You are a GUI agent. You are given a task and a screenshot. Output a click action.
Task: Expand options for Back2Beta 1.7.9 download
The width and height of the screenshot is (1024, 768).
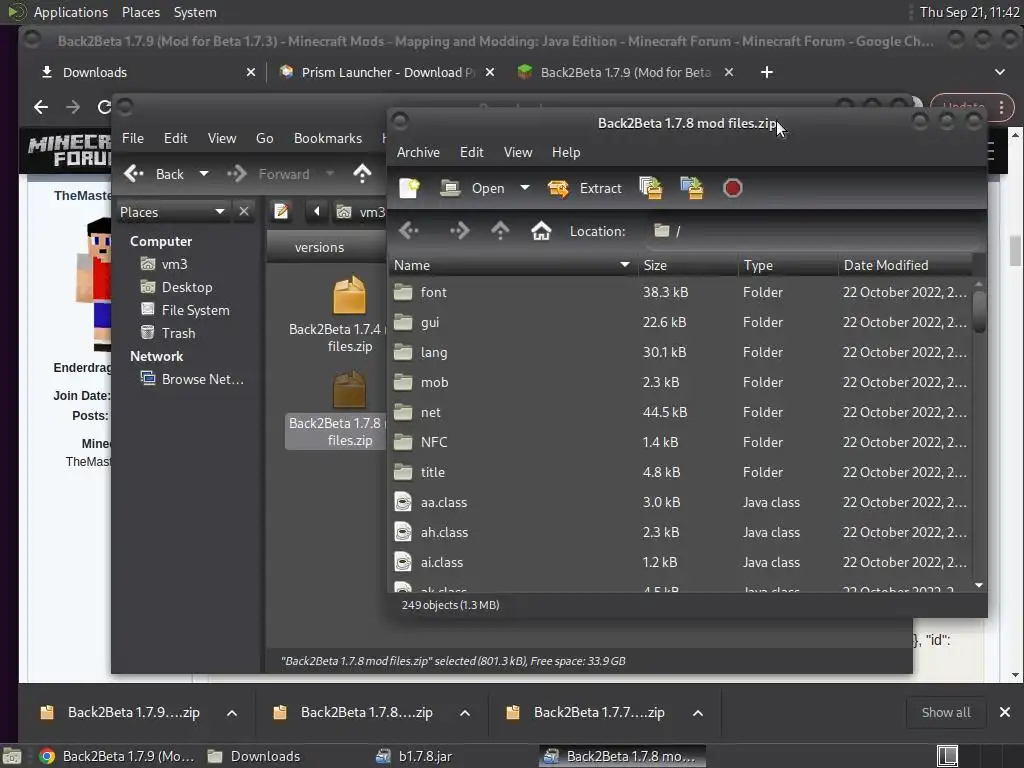tap(232, 712)
